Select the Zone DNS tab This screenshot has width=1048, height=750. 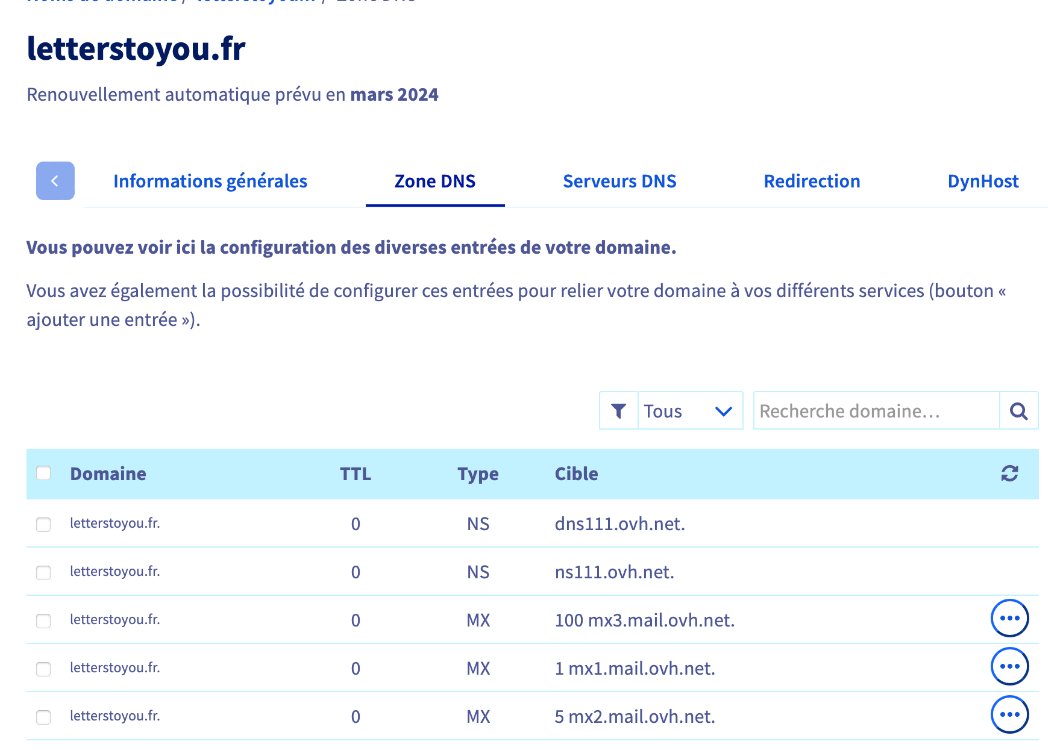coord(435,181)
